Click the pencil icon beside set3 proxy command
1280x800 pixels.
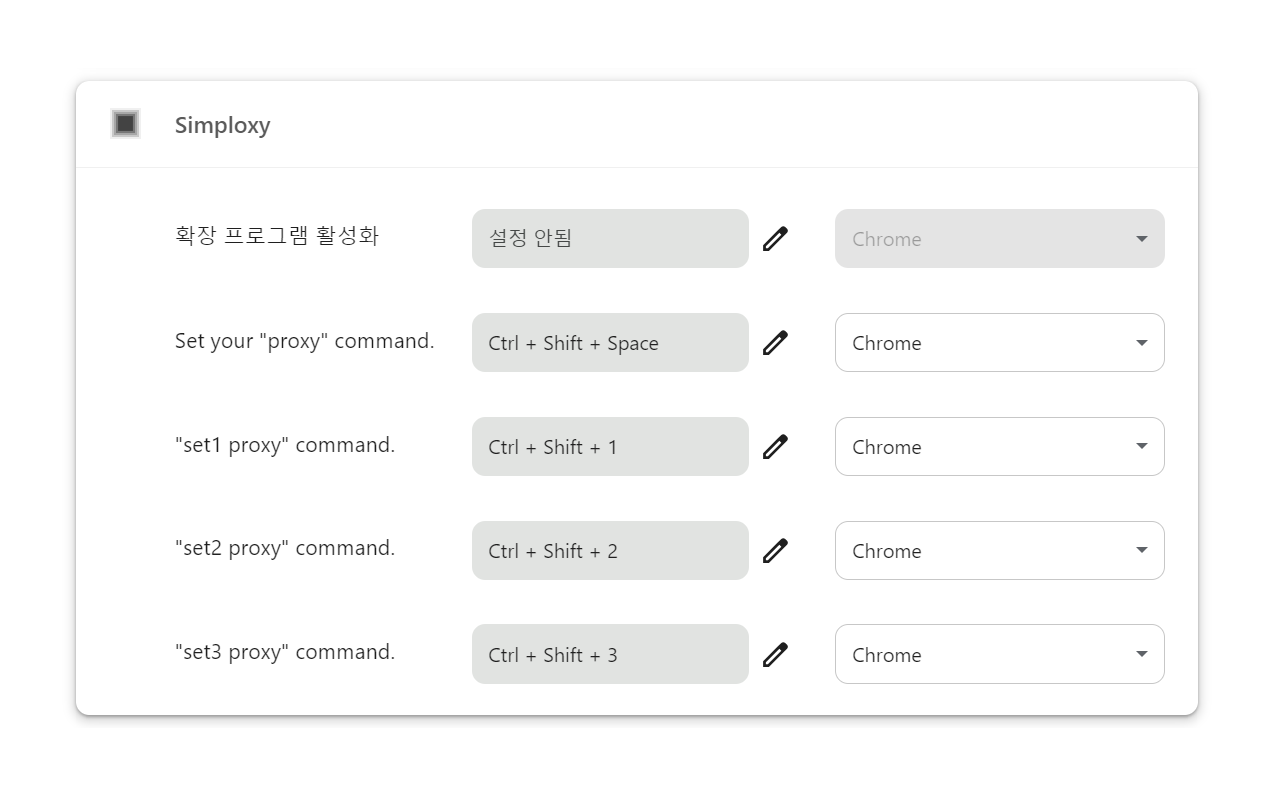click(x=776, y=654)
